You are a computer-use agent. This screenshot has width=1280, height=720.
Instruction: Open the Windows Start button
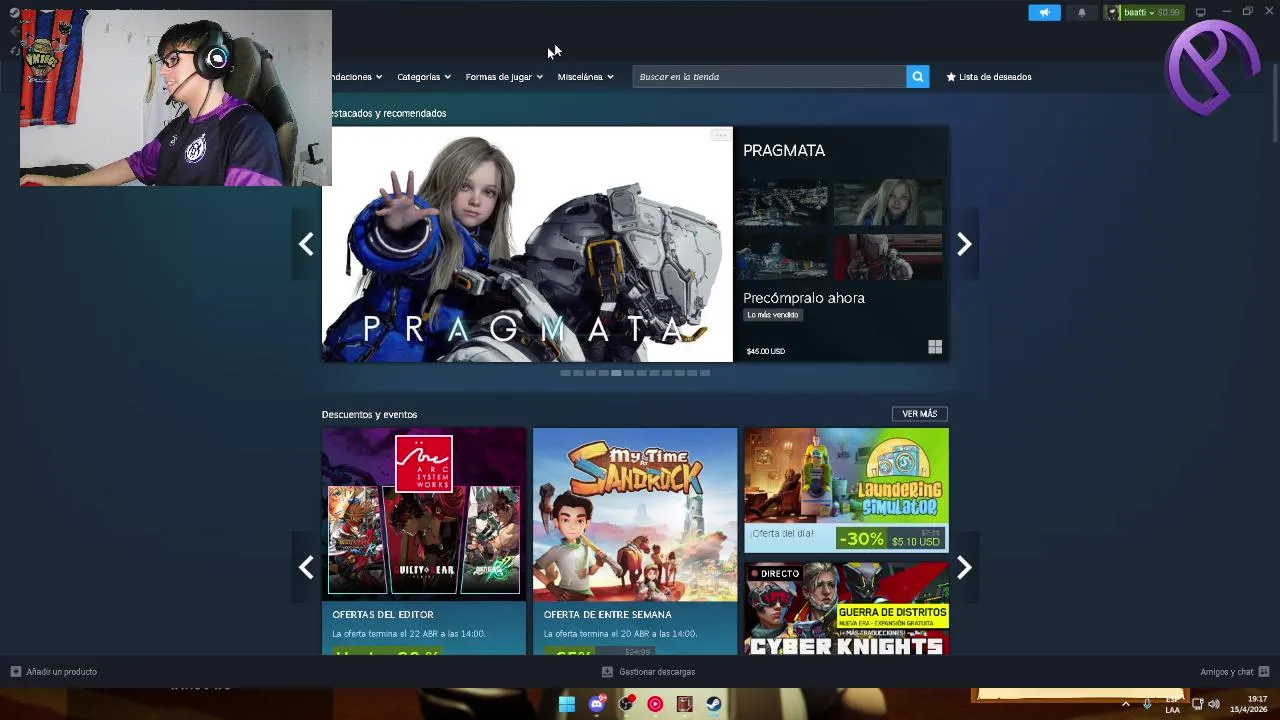pyautogui.click(x=567, y=704)
